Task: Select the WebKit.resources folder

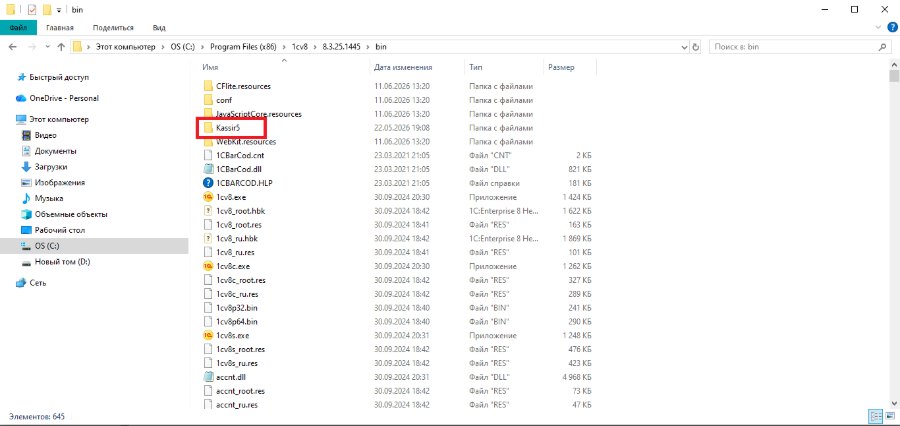Action: [x=246, y=141]
